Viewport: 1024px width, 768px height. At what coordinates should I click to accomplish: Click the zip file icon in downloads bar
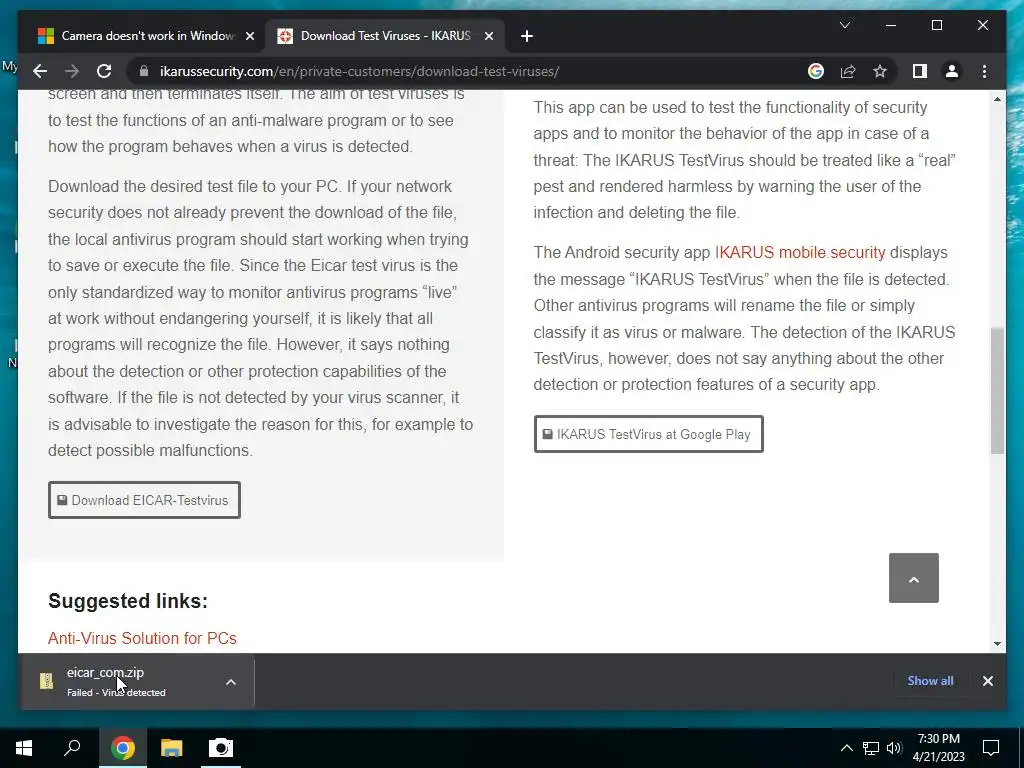46,681
